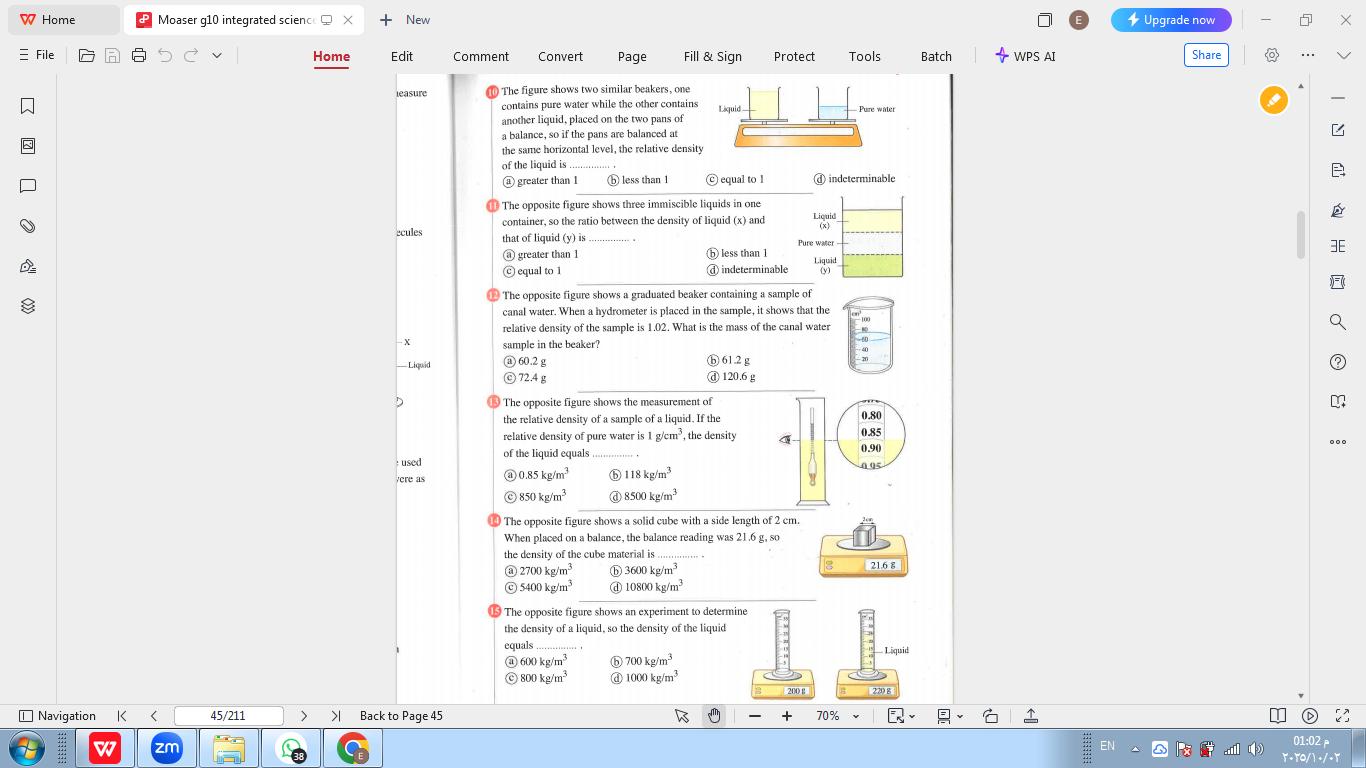
Task: Open the Batch tab
Action: [936, 56]
